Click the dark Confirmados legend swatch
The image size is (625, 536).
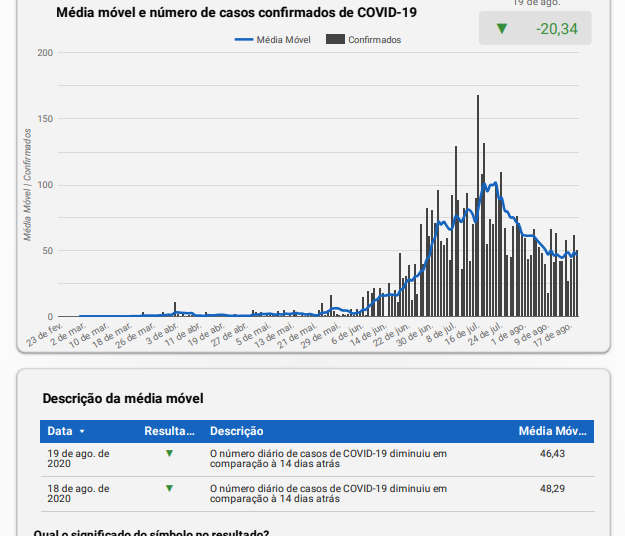(335, 39)
